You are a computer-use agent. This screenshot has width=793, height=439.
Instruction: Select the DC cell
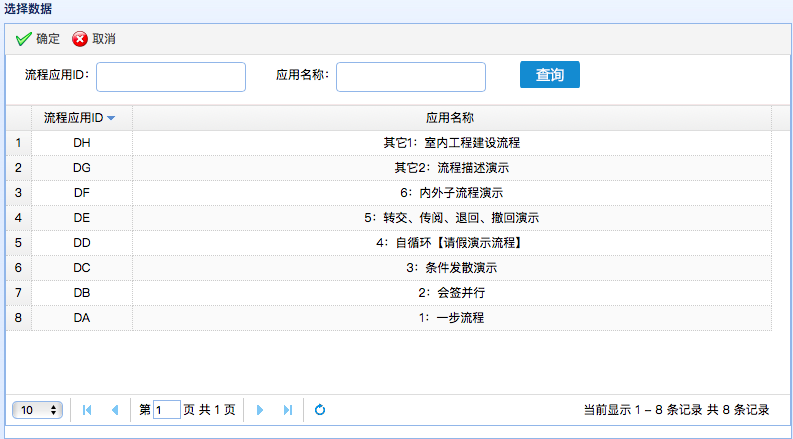pos(82,268)
